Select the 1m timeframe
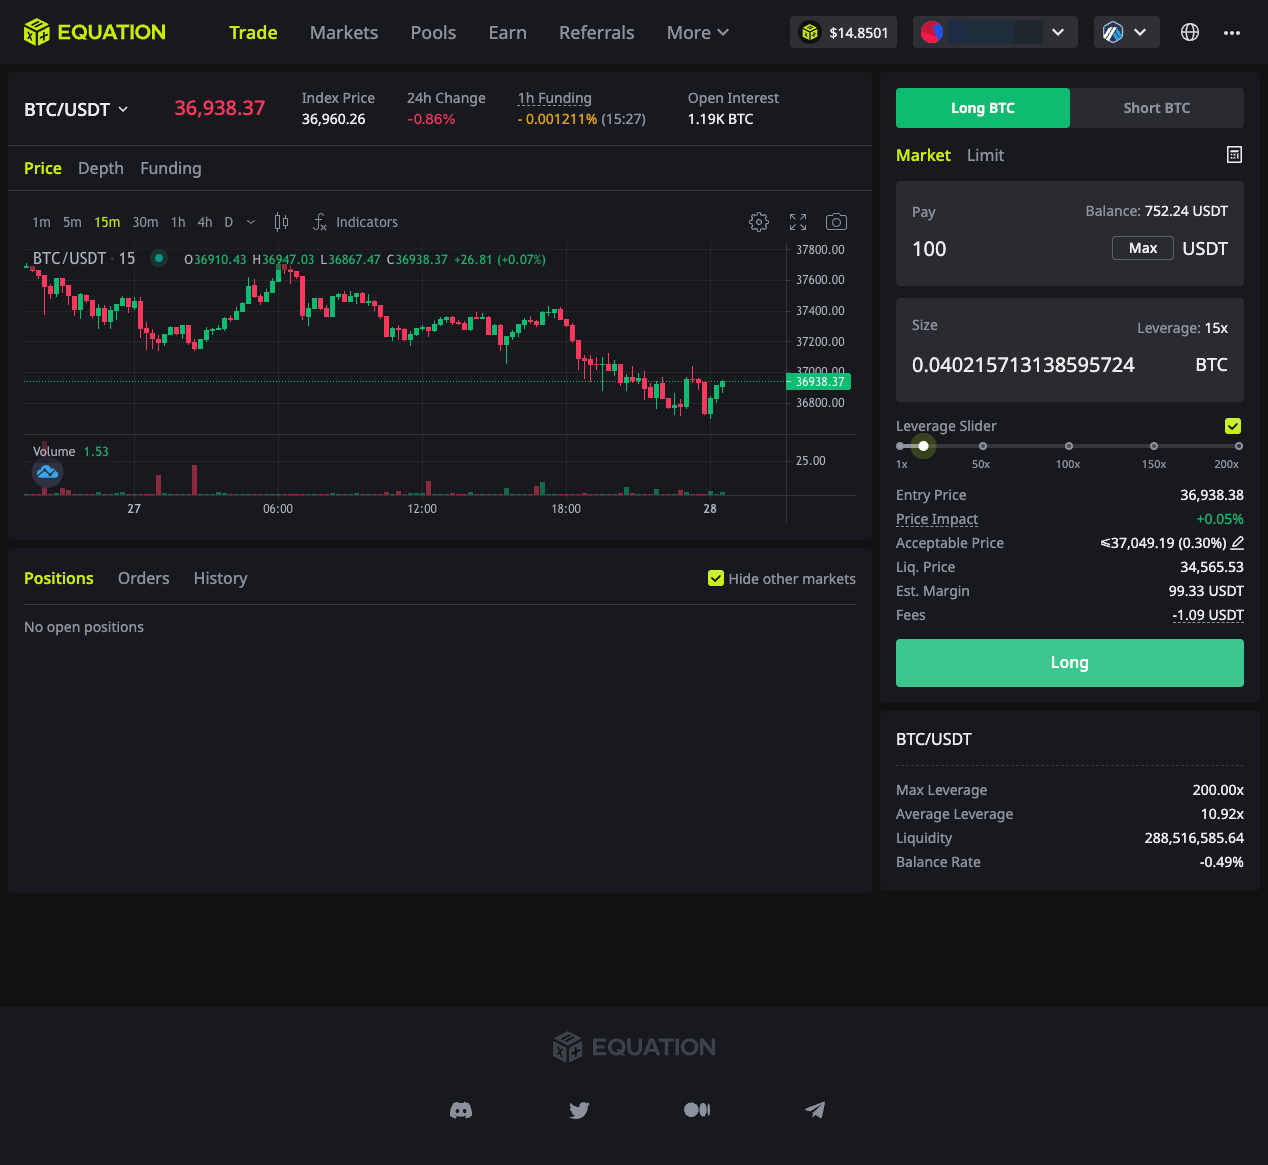 [41, 222]
